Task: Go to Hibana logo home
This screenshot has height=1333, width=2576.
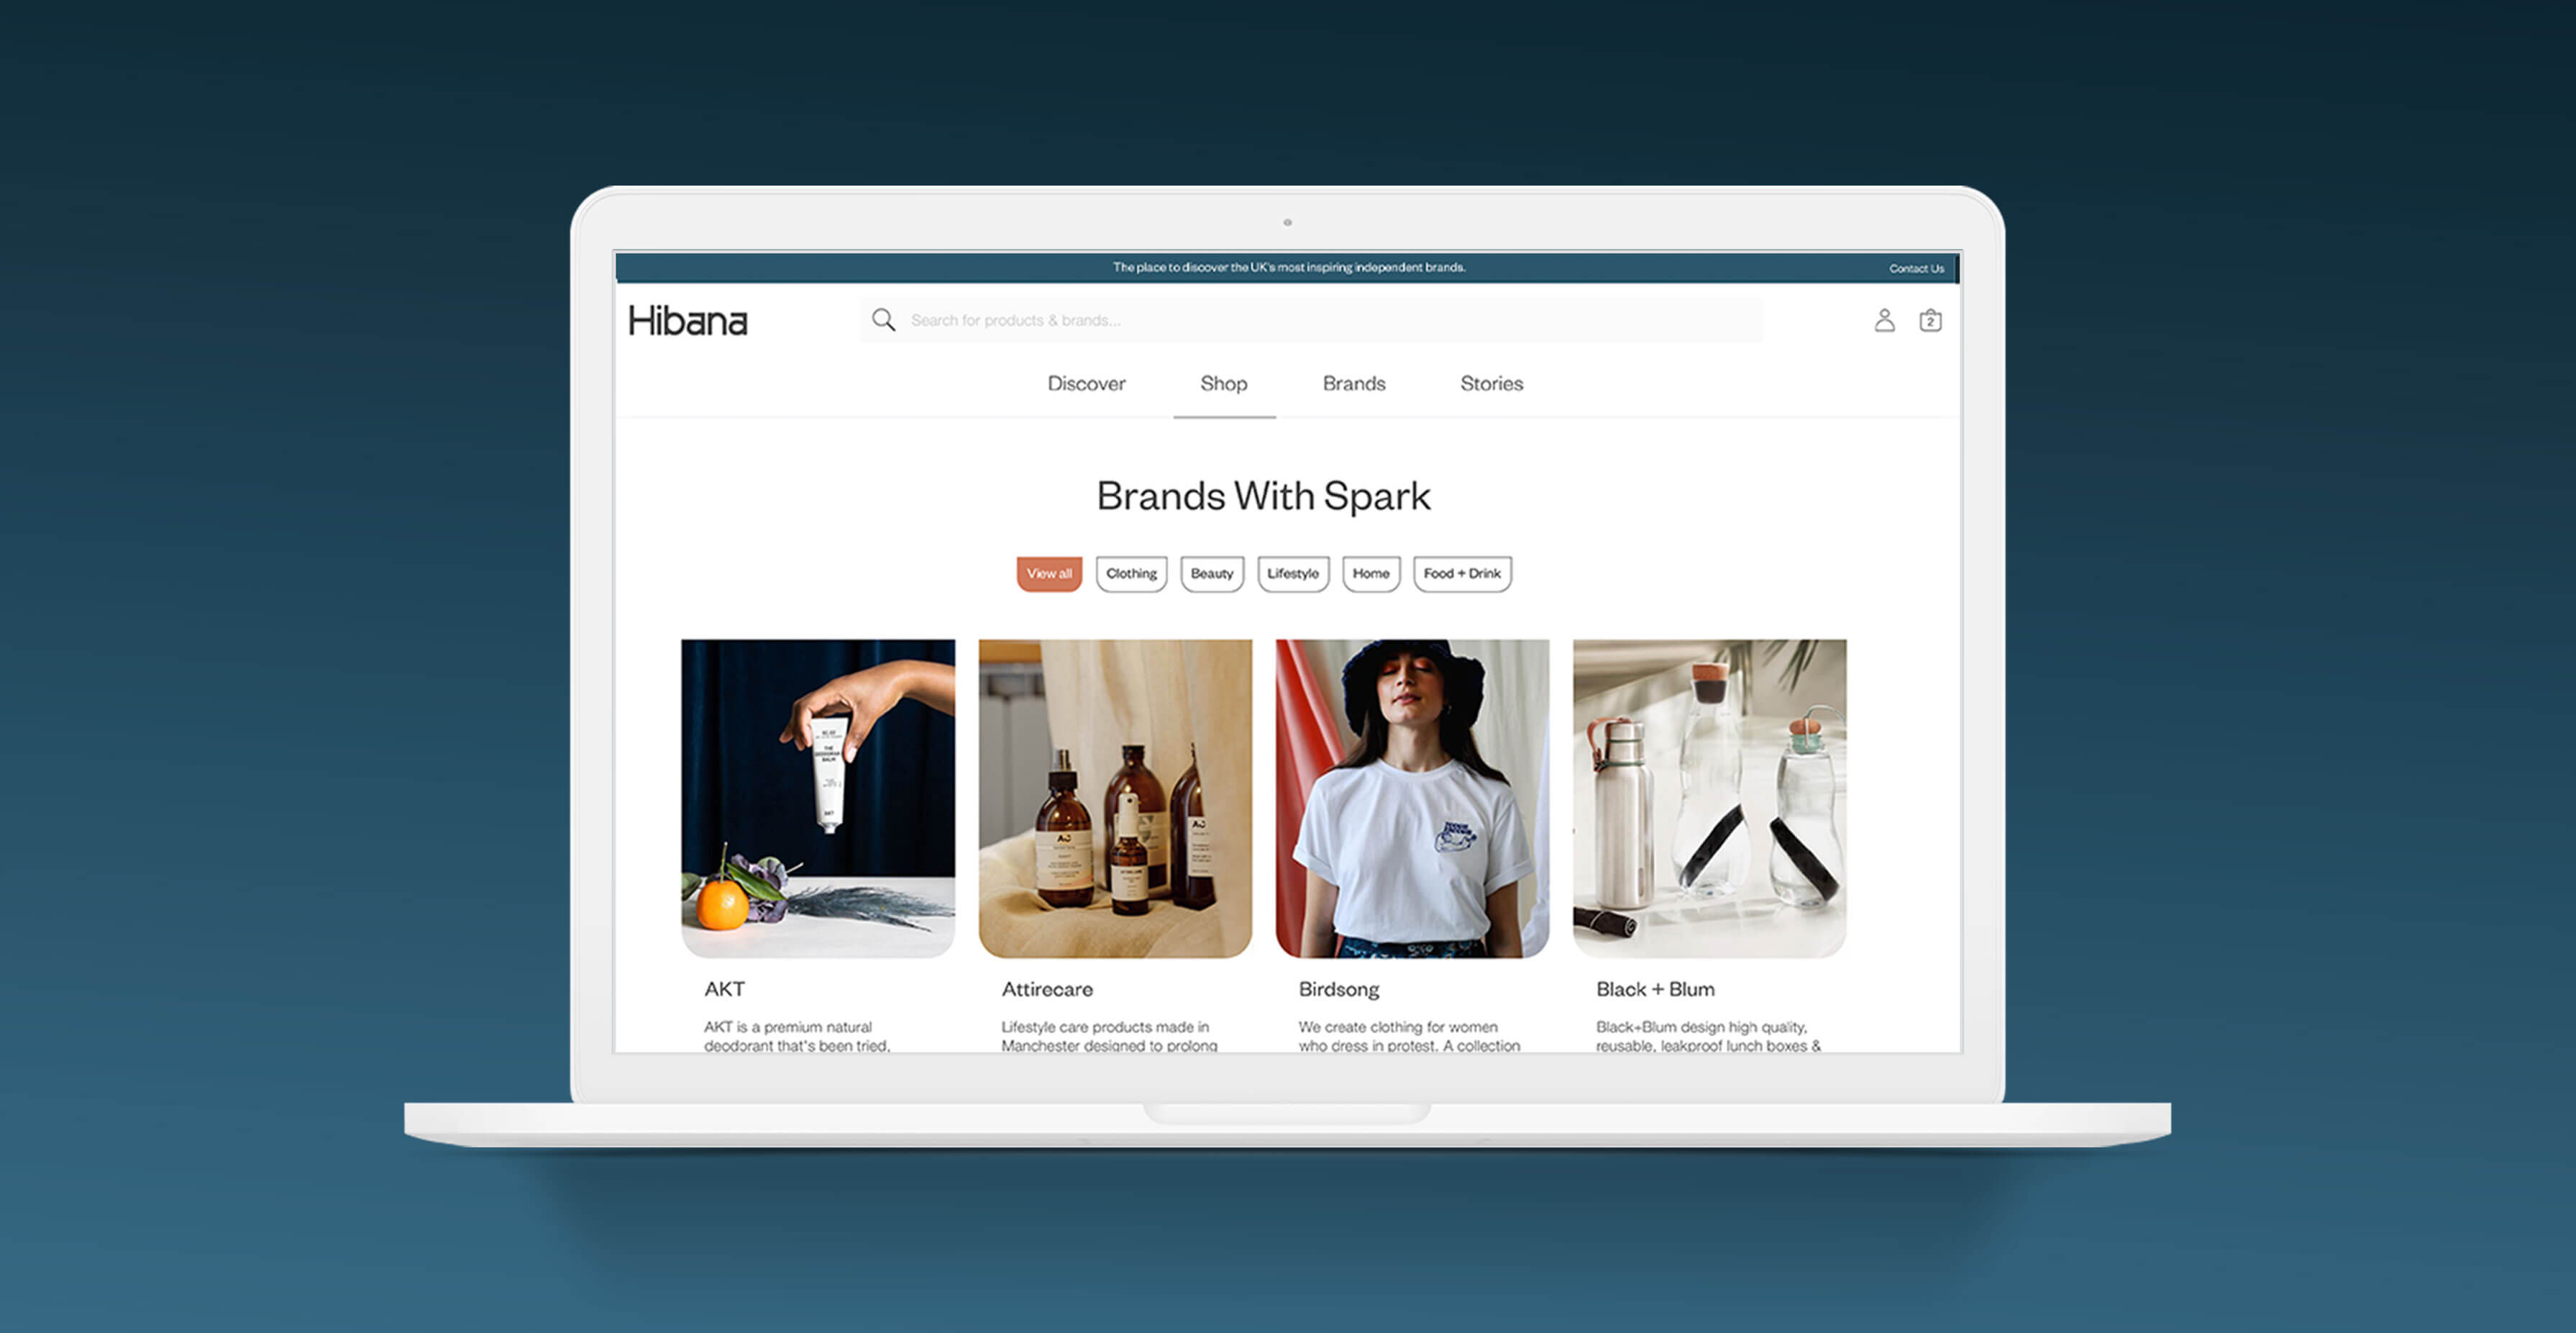Action: click(688, 321)
